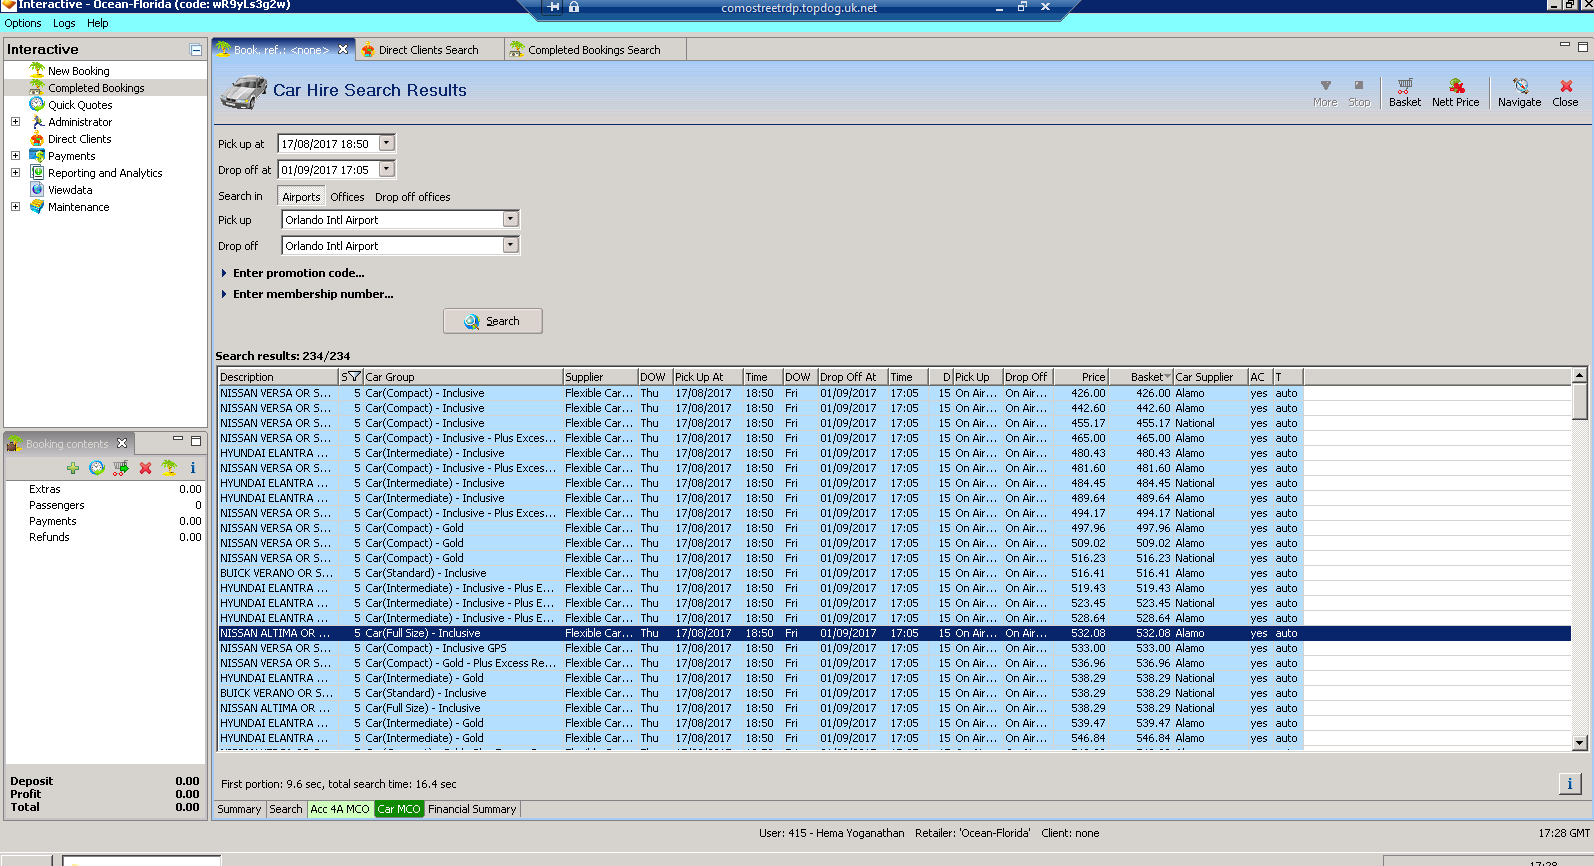The image size is (1594, 866).
Task: Open the Basket toolbar button
Action: (x=1404, y=92)
